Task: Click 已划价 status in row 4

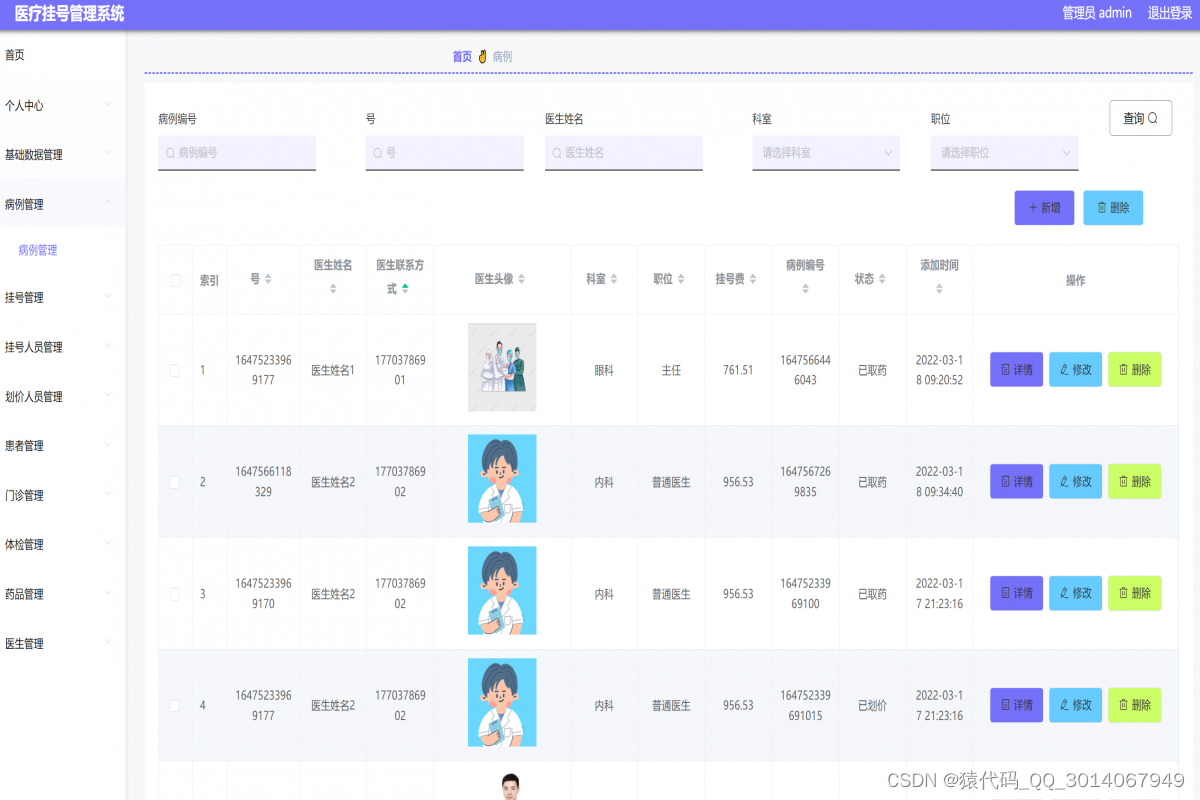Action: 872,705
